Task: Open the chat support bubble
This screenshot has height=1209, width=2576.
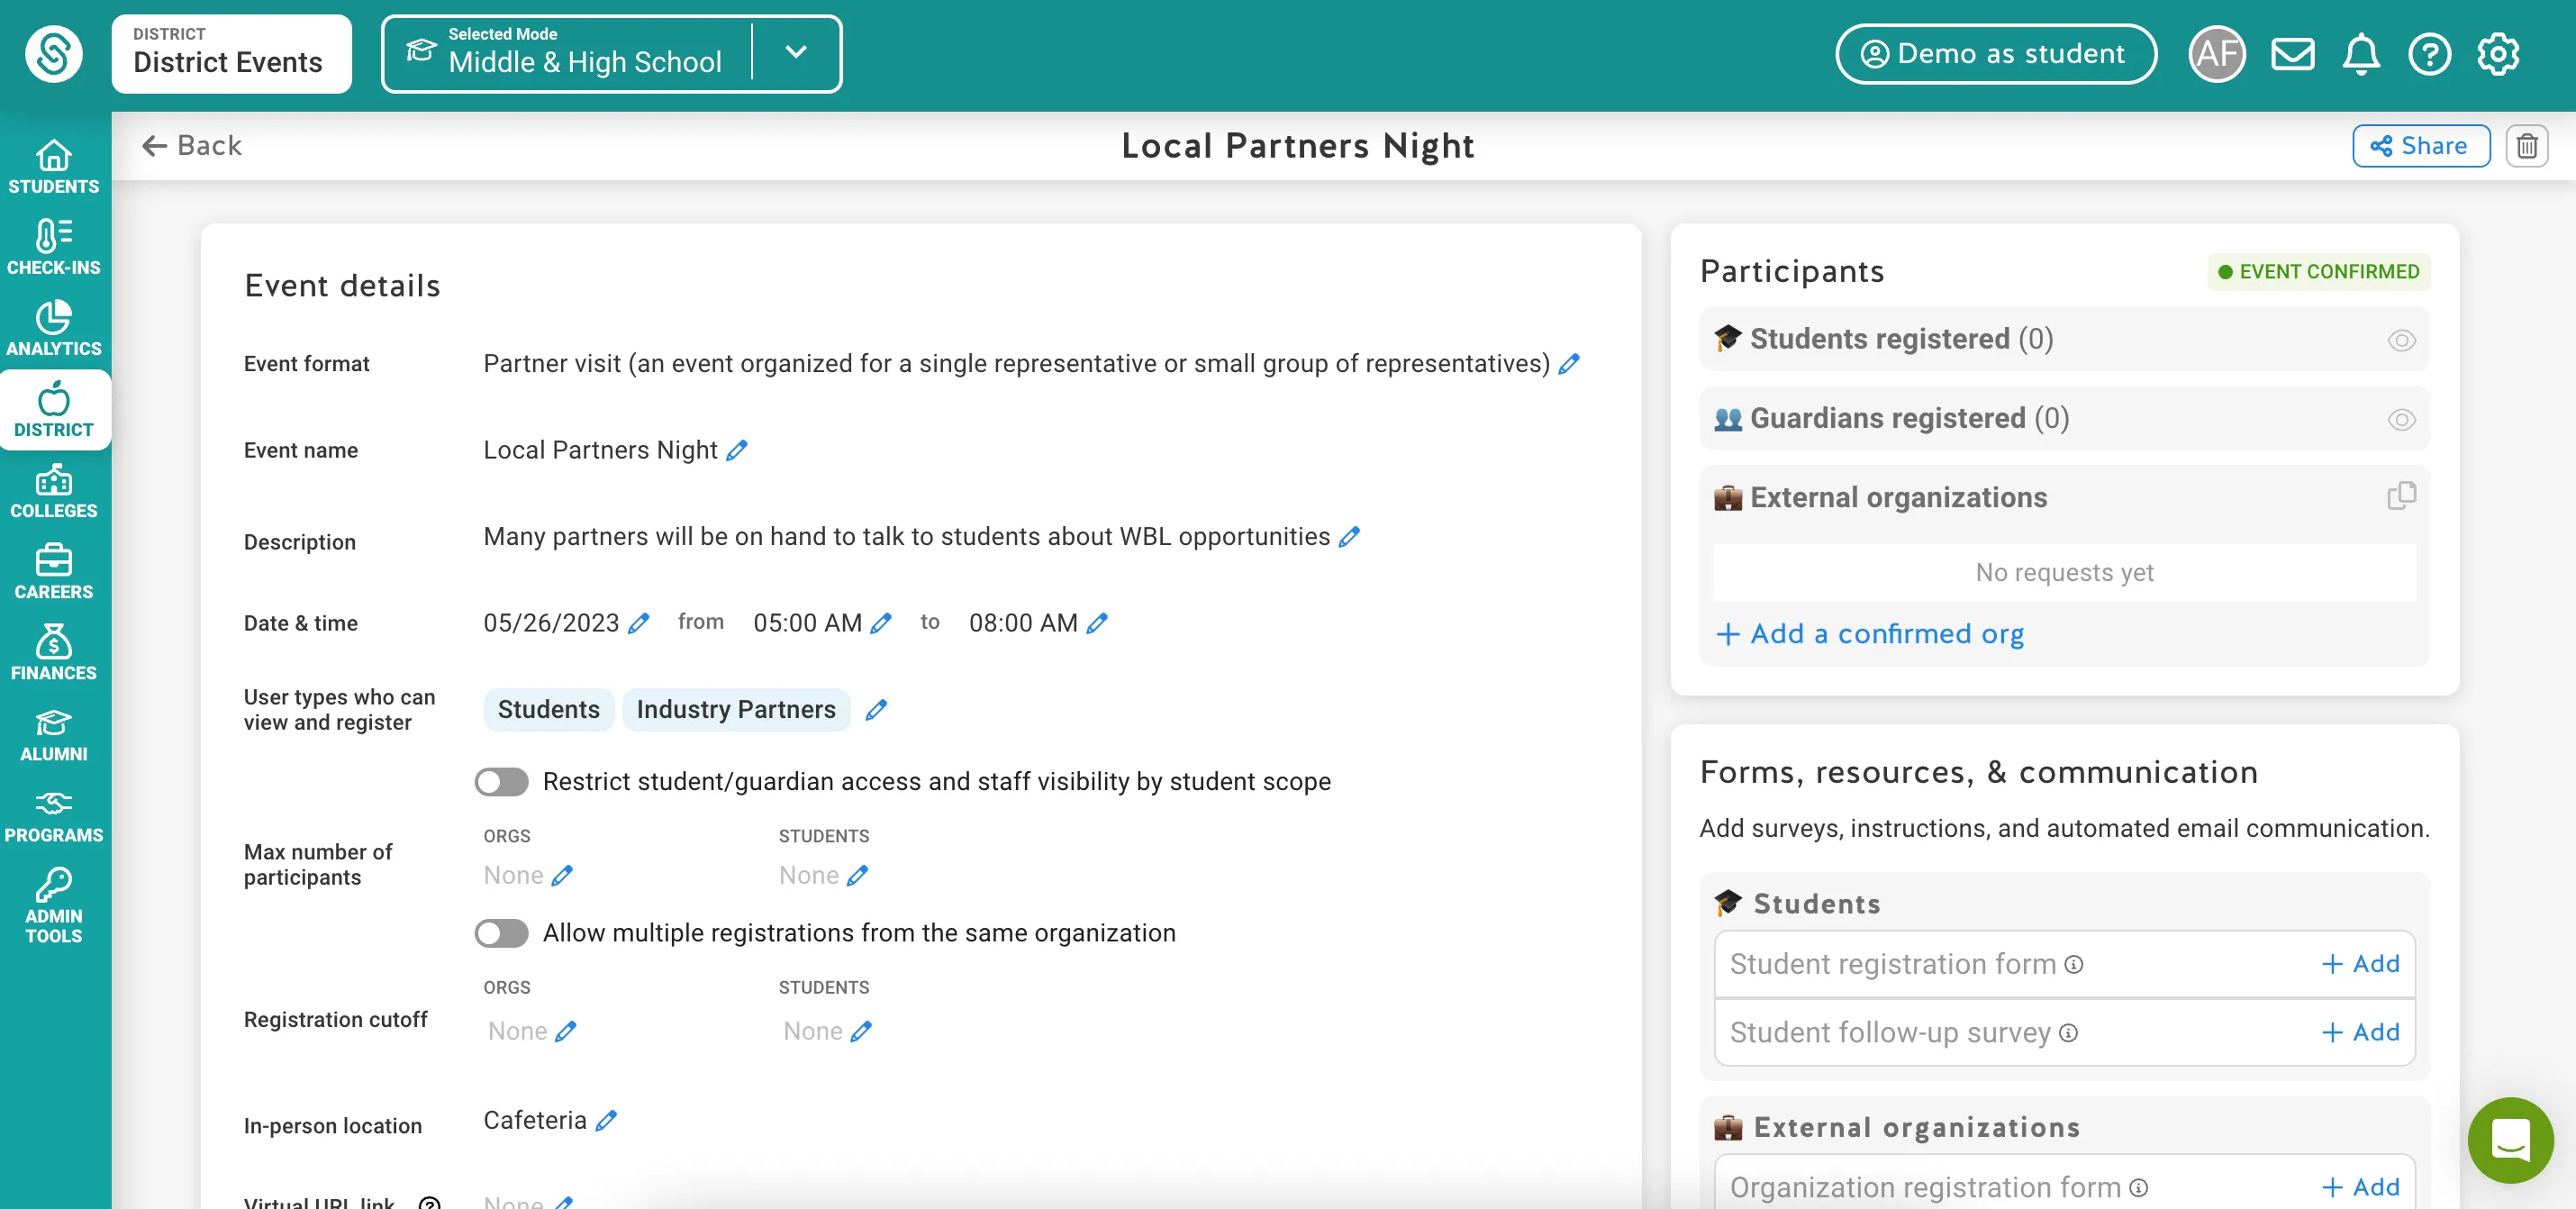Action: (x=2510, y=1140)
